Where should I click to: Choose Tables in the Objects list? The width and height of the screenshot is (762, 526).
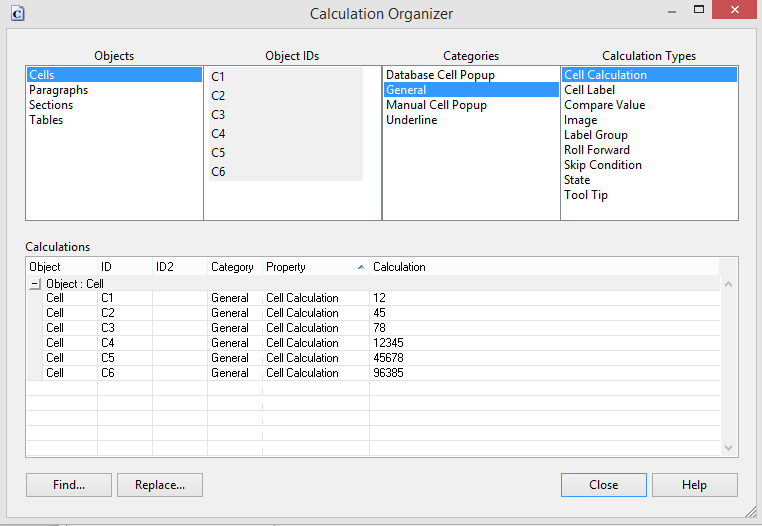46,120
